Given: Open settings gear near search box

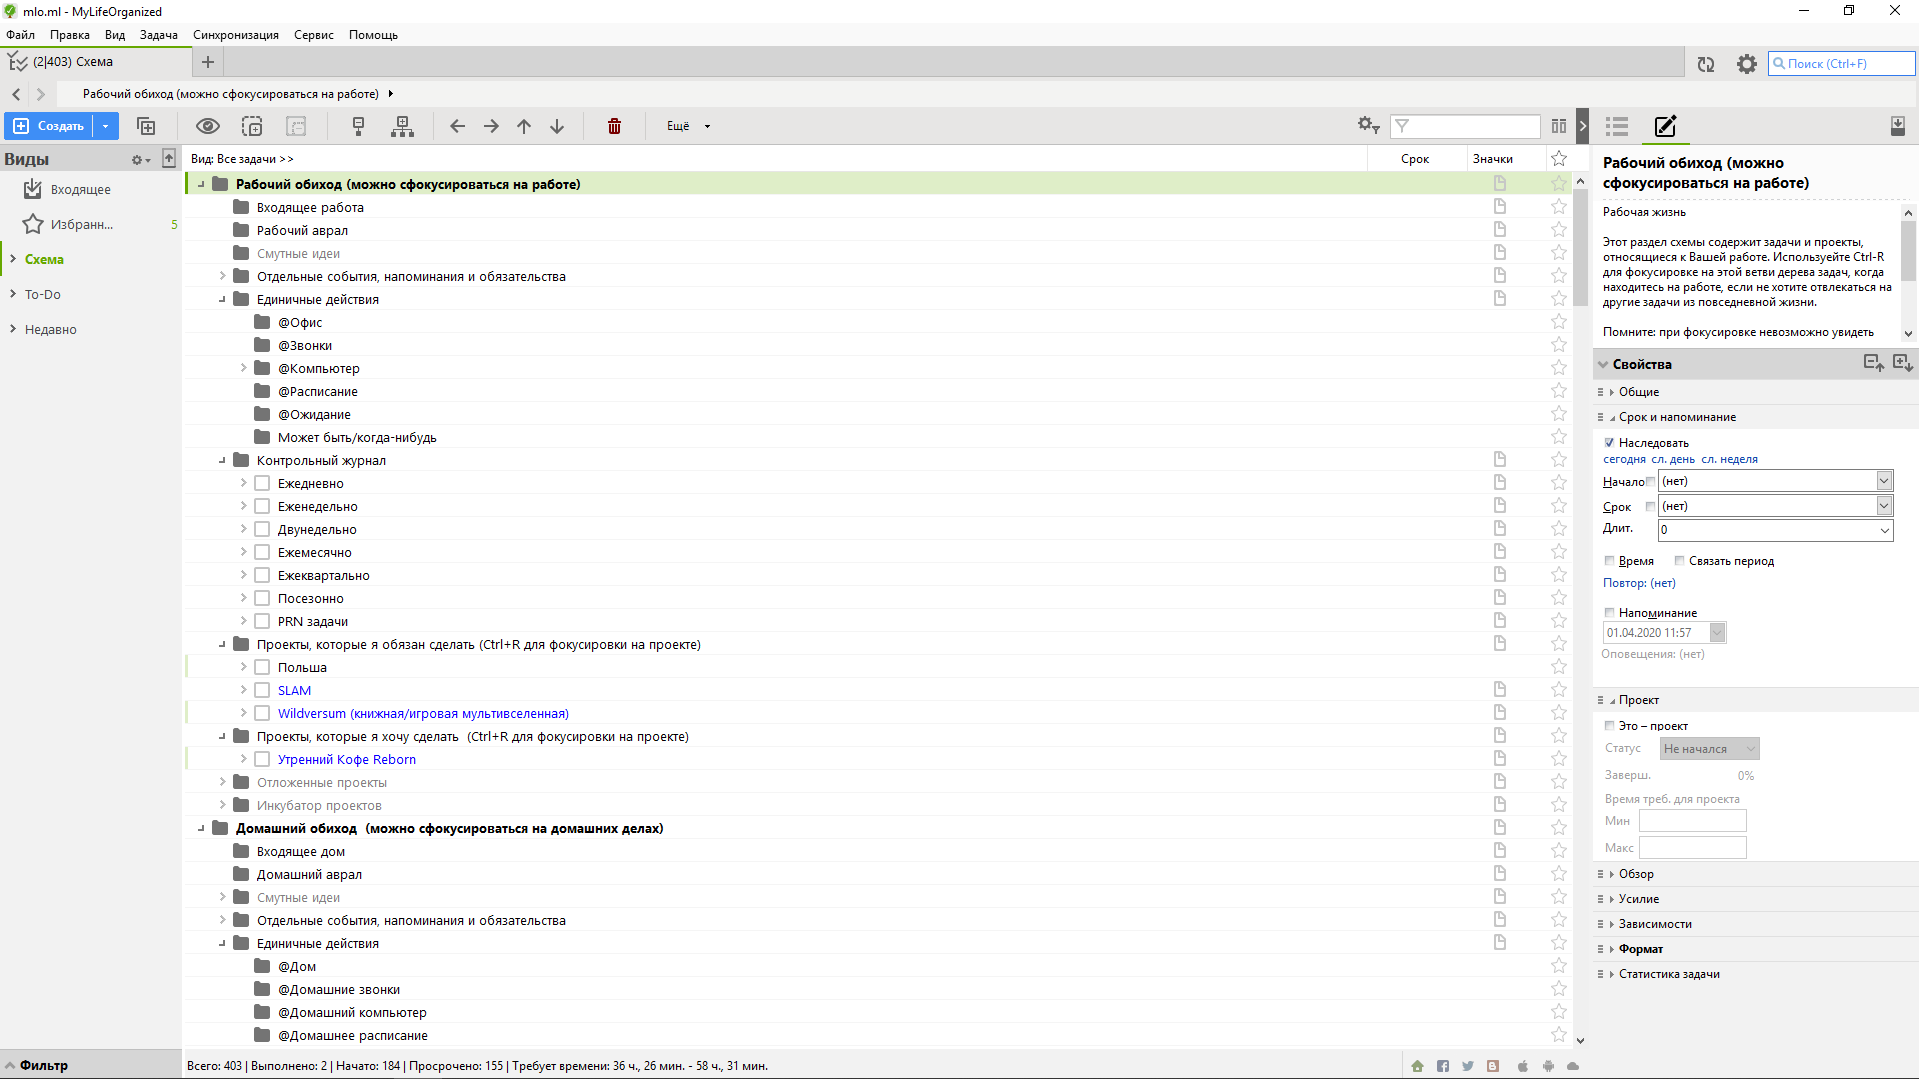Looking at the screenshot, I should point(1746,64).
